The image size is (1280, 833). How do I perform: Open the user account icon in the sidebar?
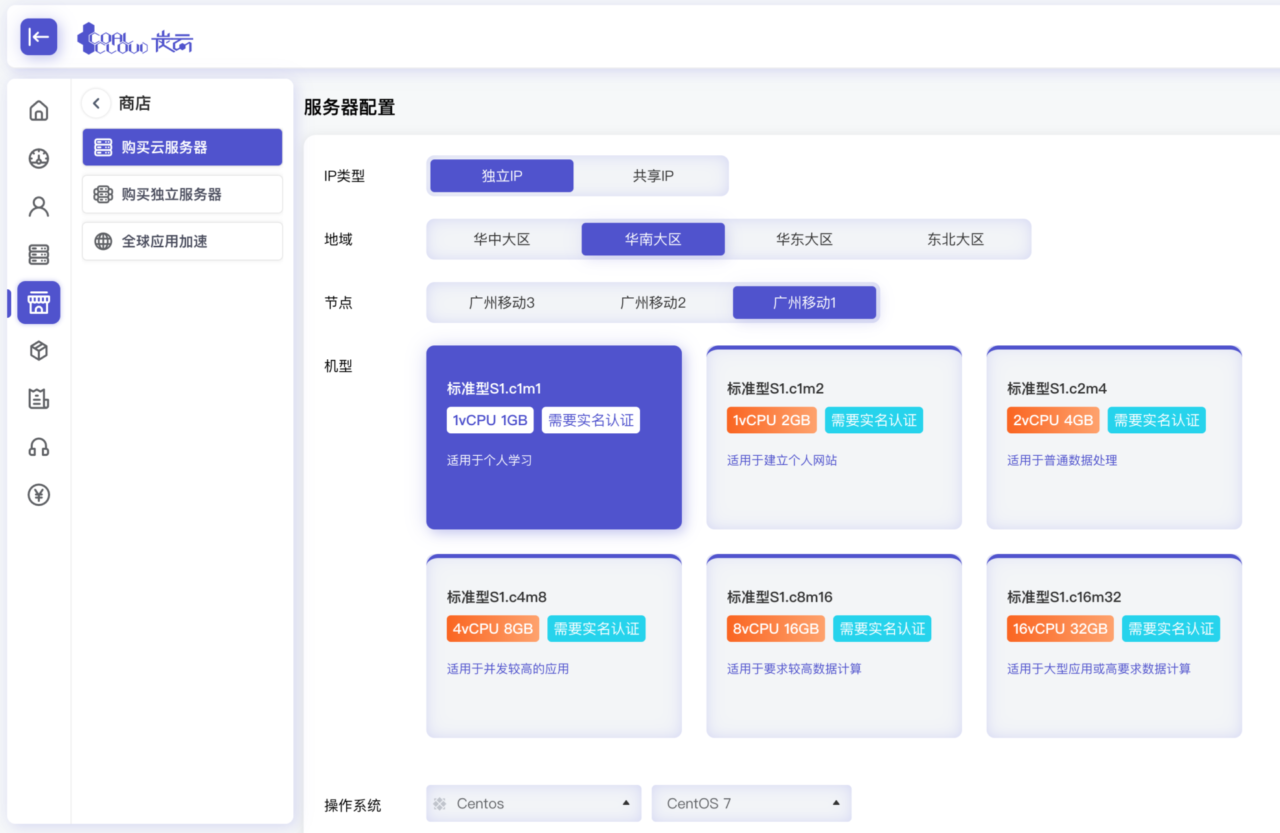(x=39, y=206)
